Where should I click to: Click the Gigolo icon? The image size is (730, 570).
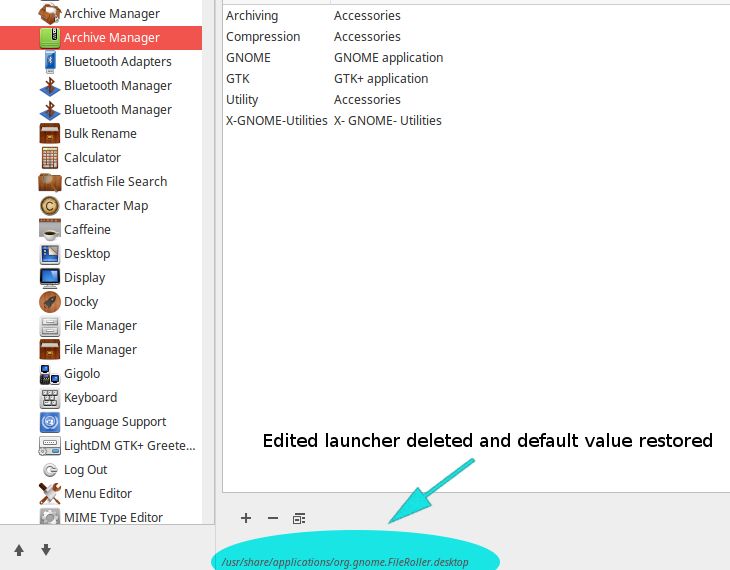pos(50,374)
